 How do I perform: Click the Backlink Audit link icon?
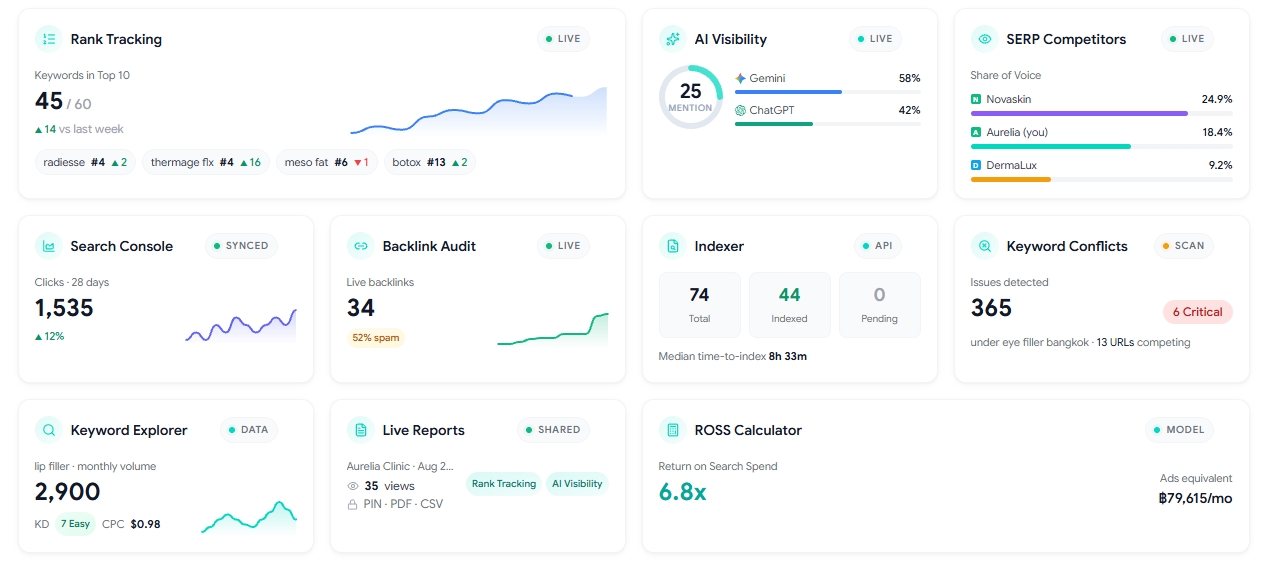point(360,246)
